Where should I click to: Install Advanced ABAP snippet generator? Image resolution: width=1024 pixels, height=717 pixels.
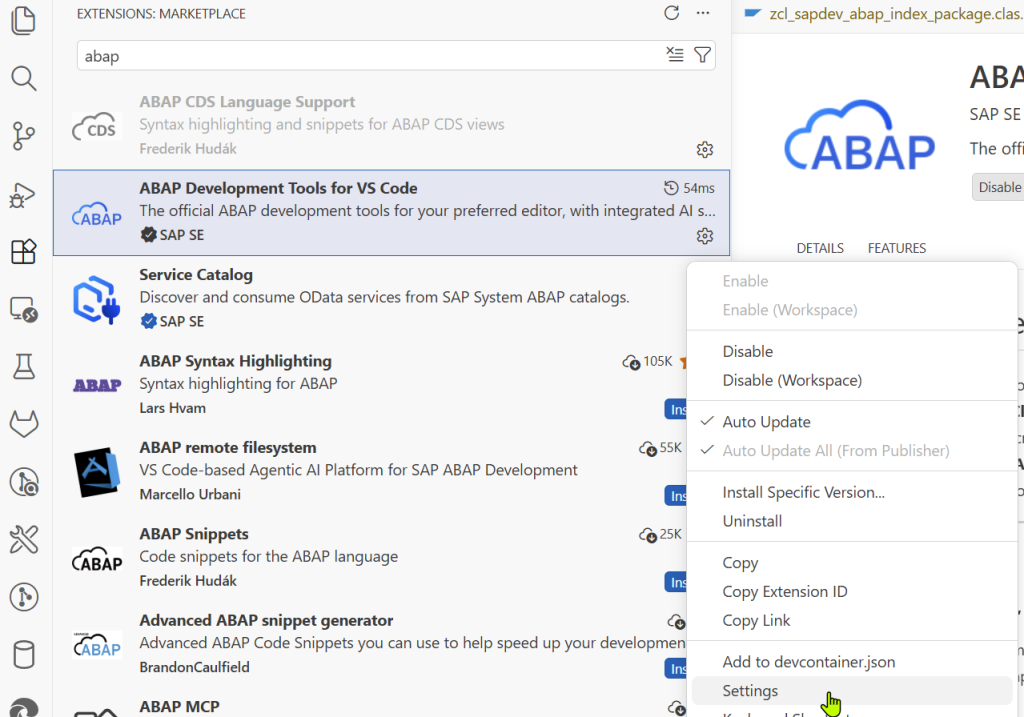(676, 669)
